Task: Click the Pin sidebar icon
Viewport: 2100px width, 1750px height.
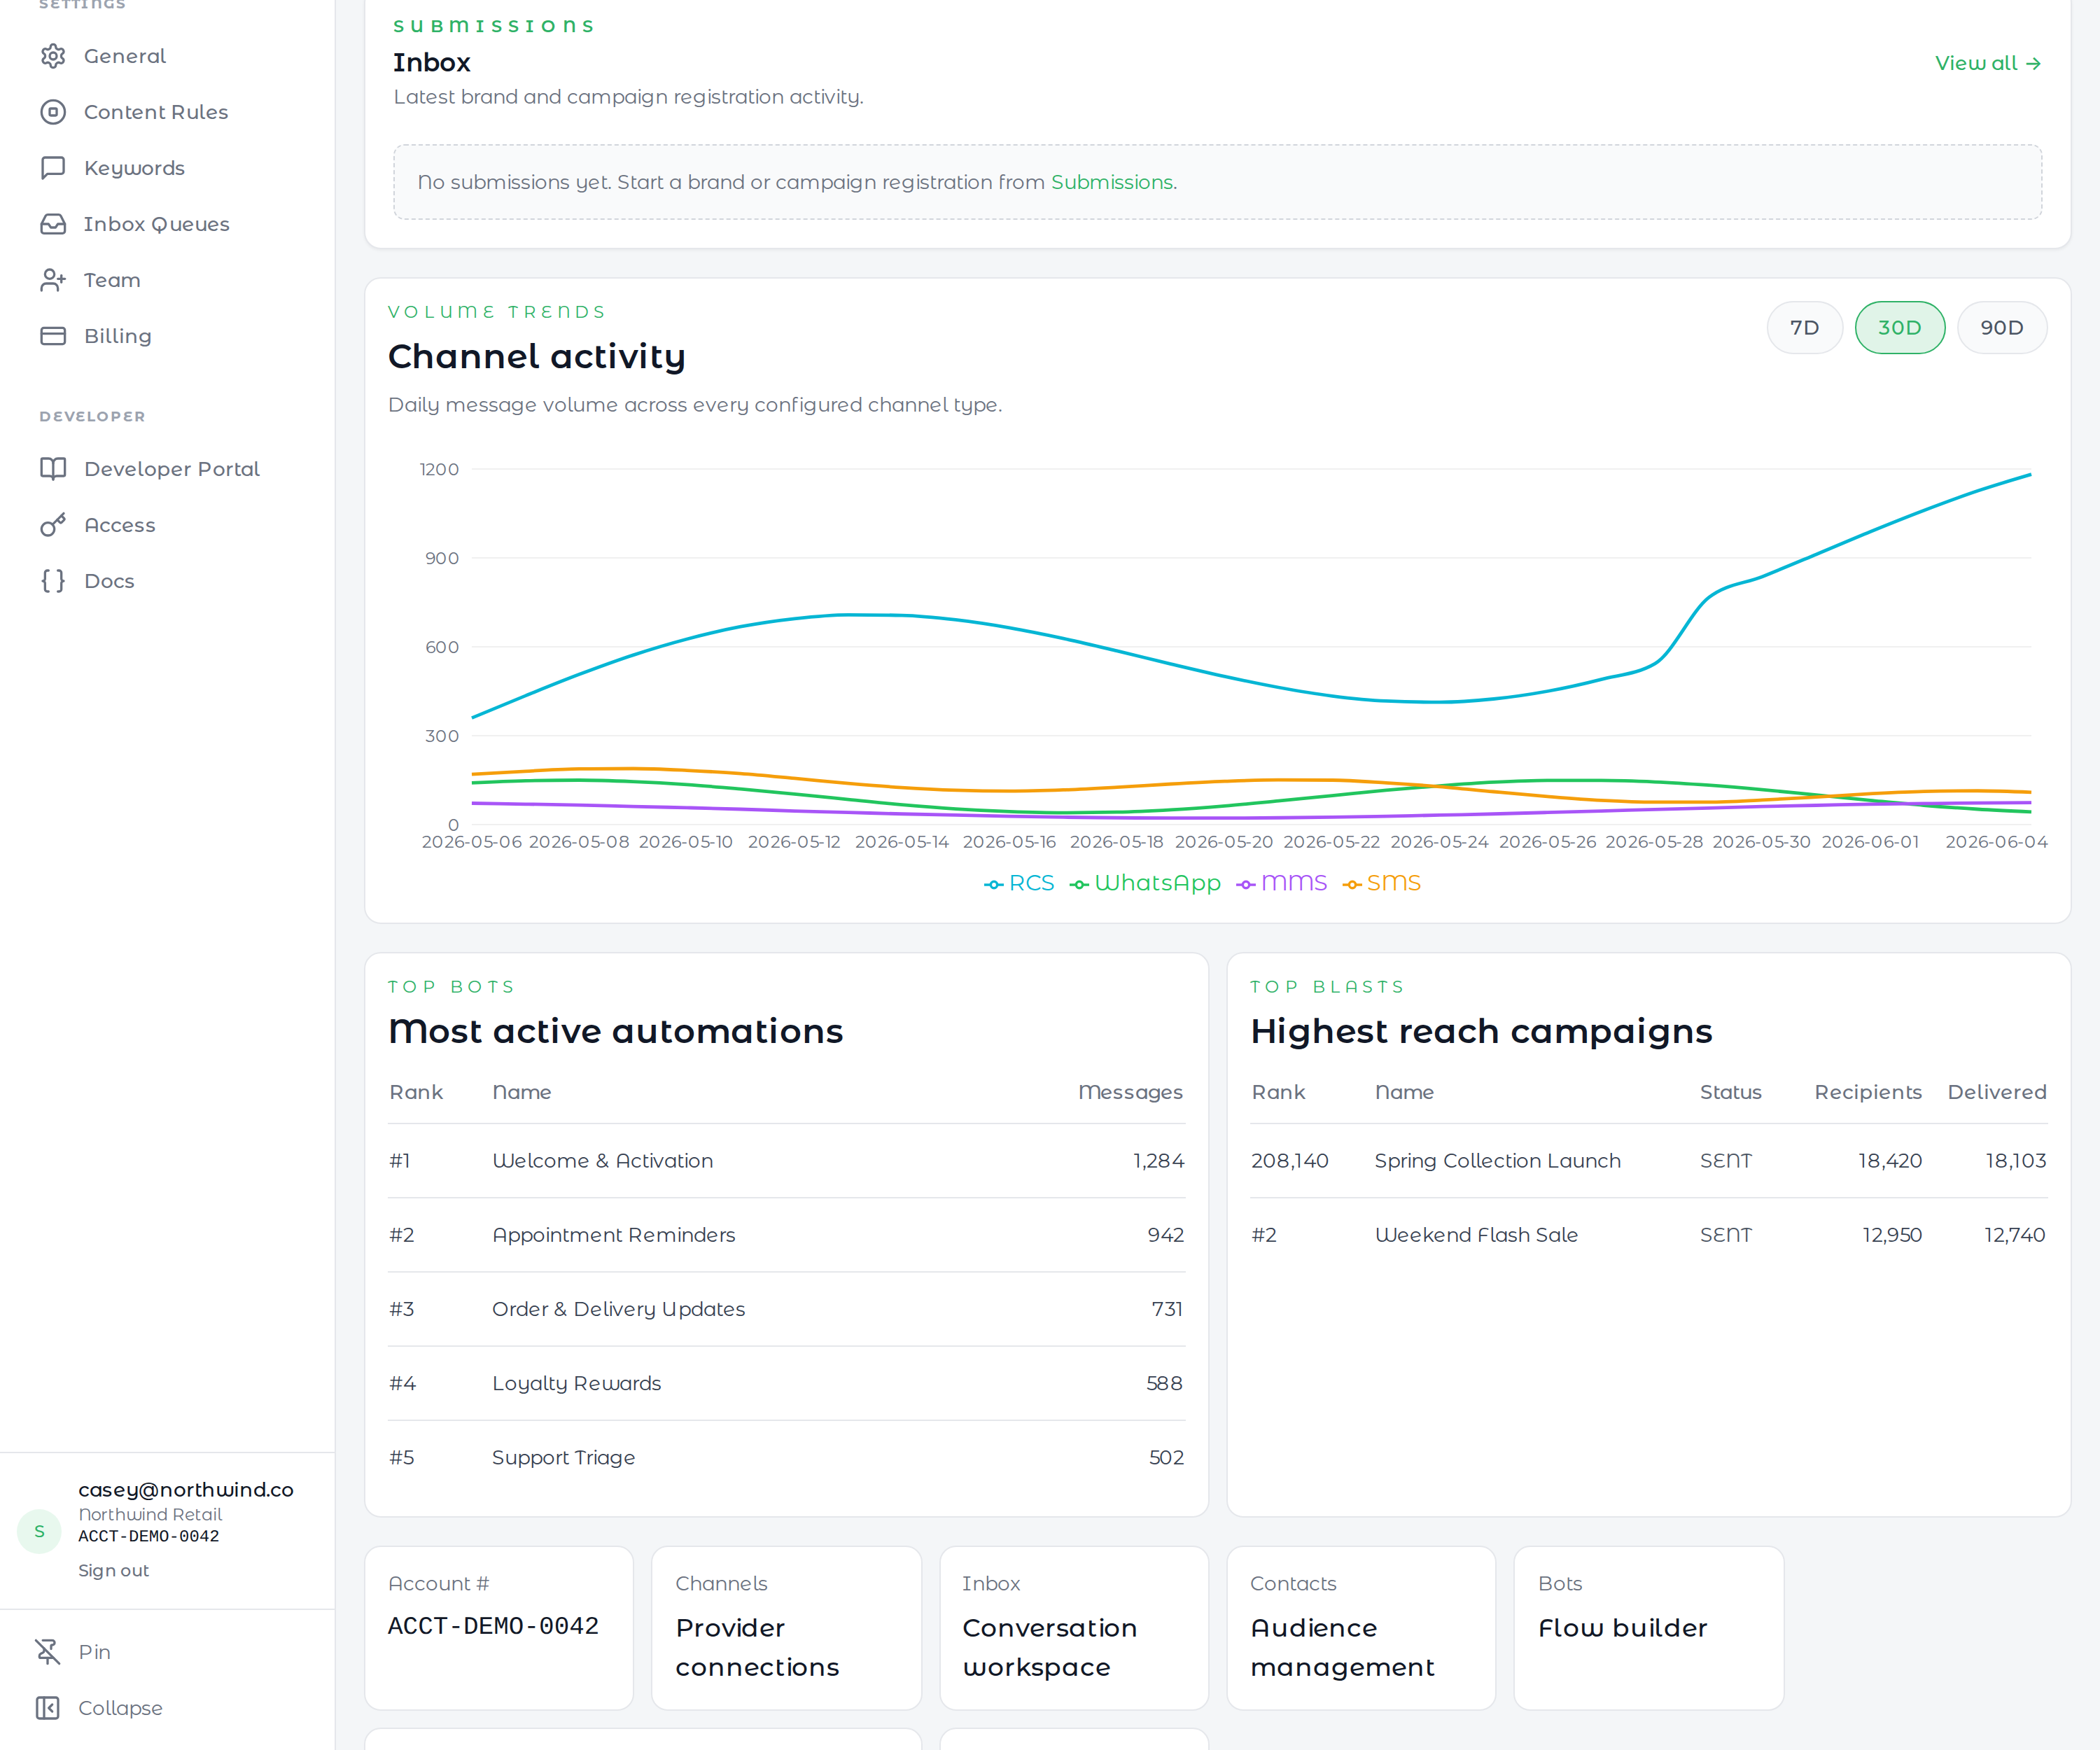Action: click(x=48, y=1652)
